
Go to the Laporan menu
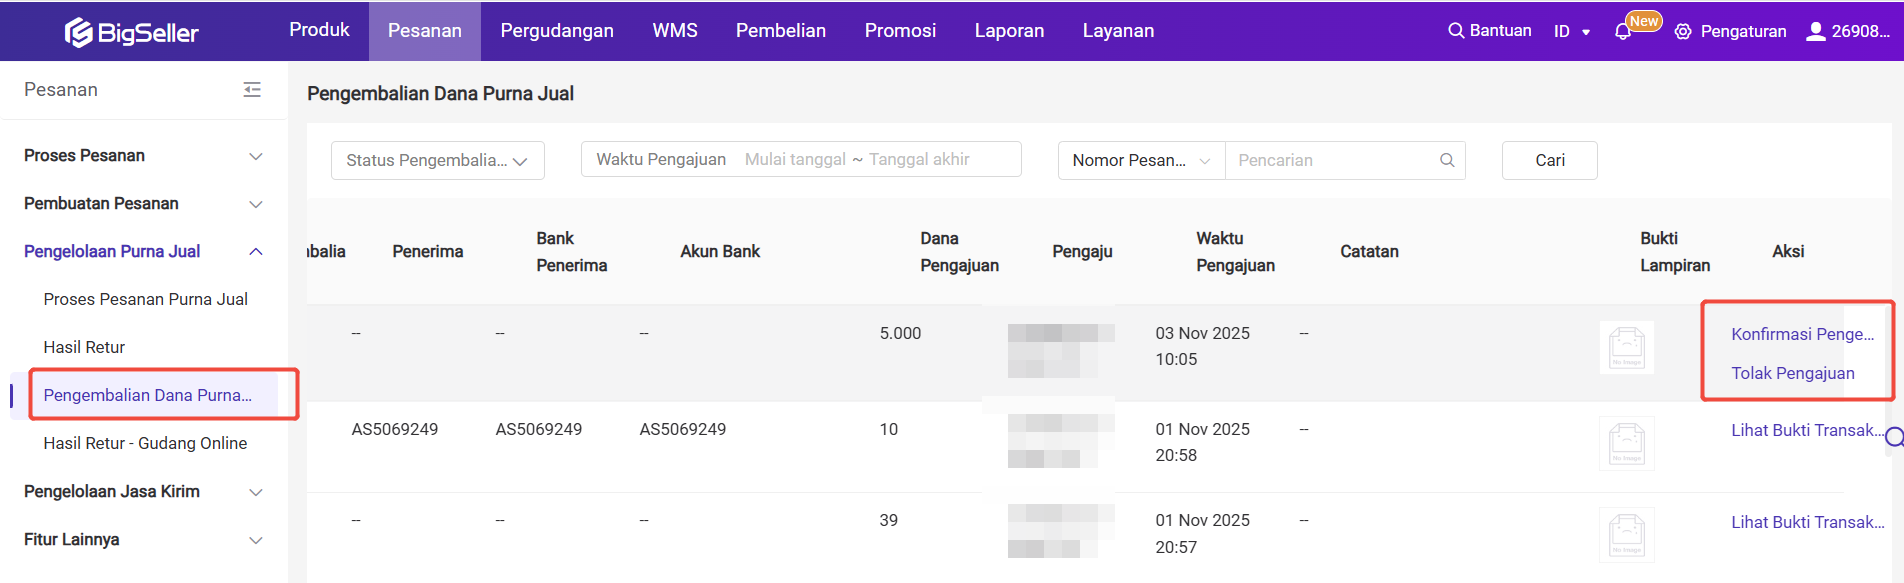click(1009, 31)
